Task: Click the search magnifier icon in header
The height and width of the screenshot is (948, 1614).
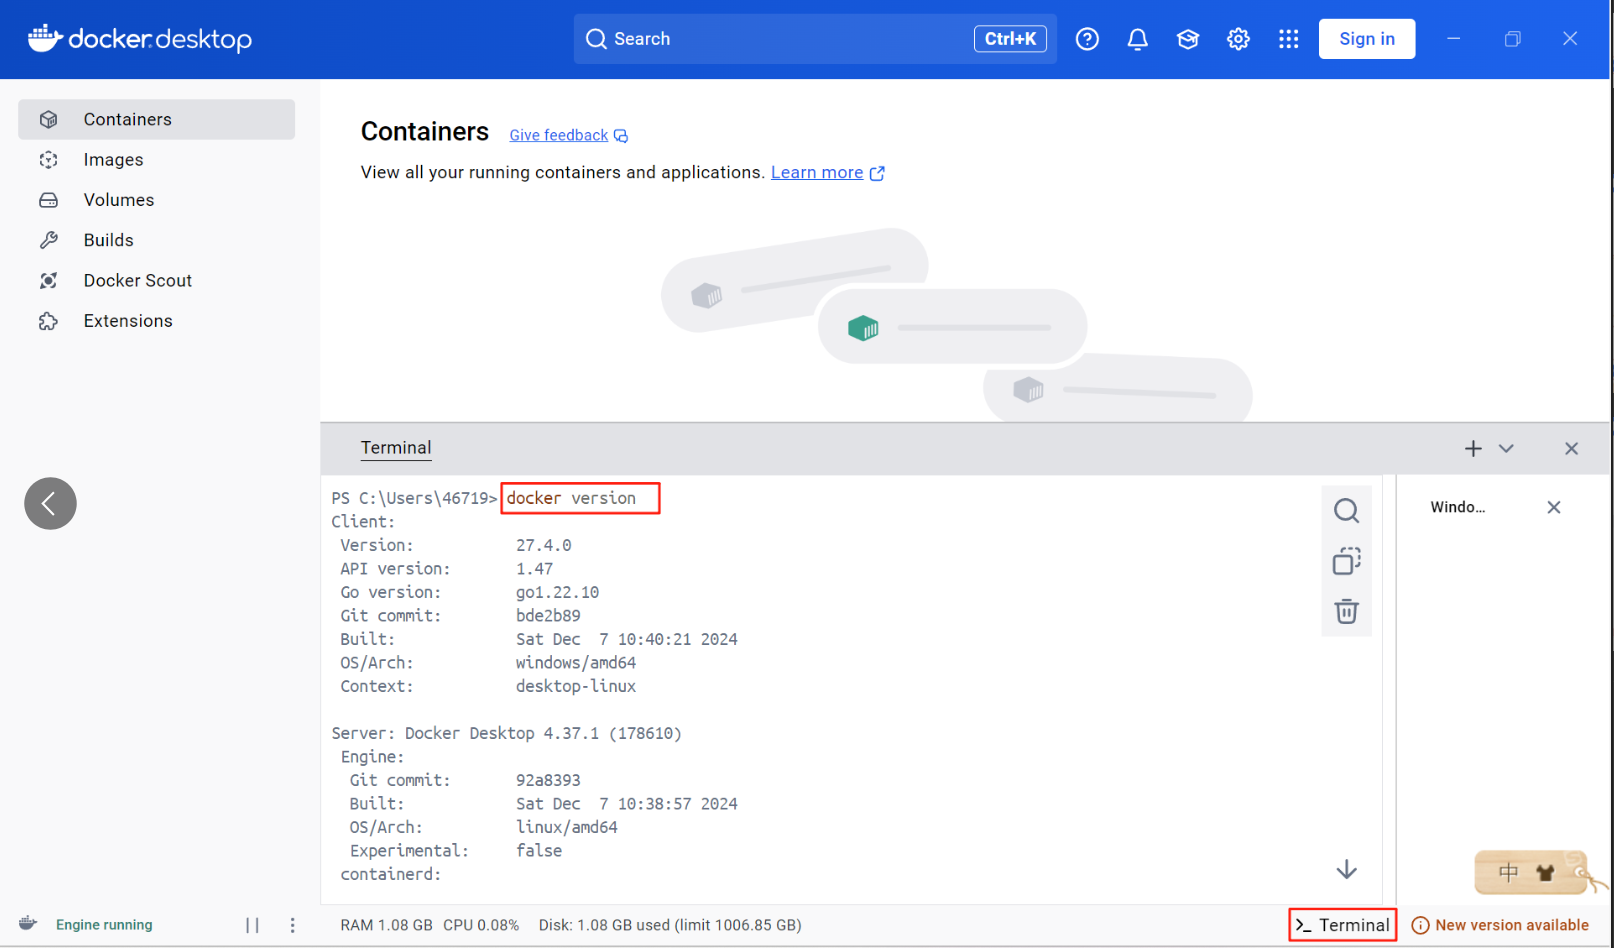Action: coord(596,39)
